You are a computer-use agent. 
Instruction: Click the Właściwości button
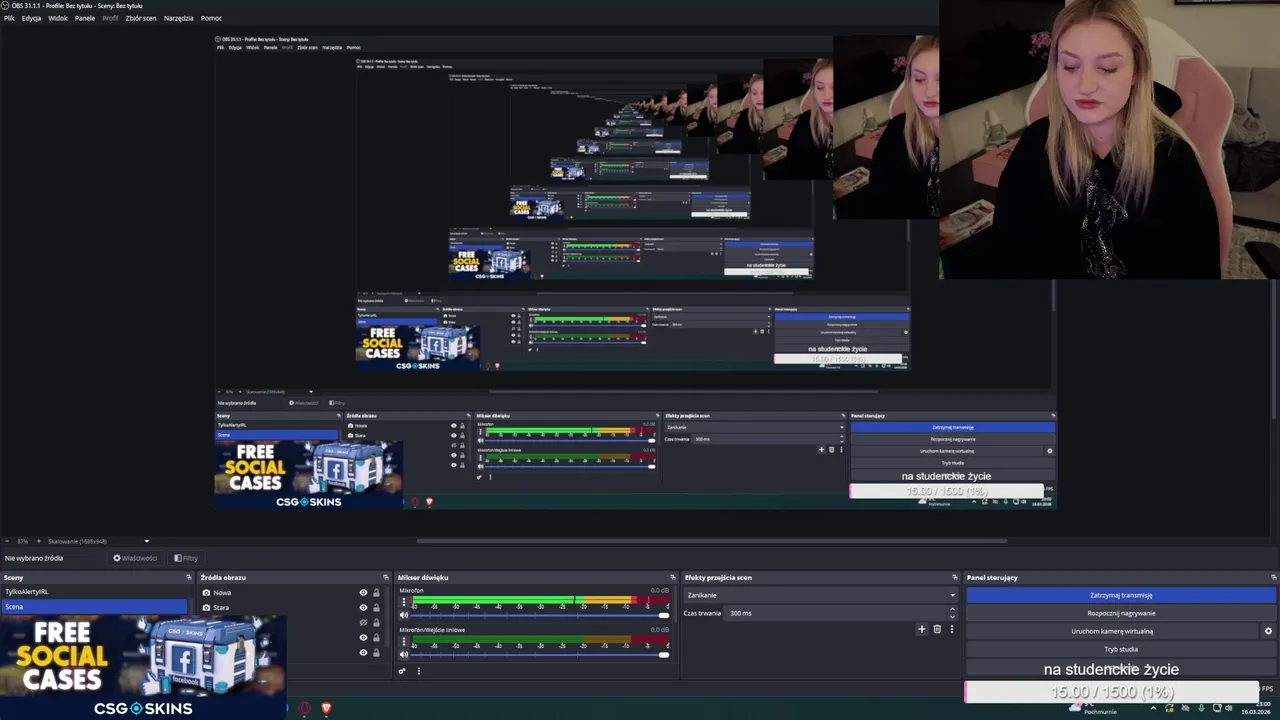coord(135,558)
